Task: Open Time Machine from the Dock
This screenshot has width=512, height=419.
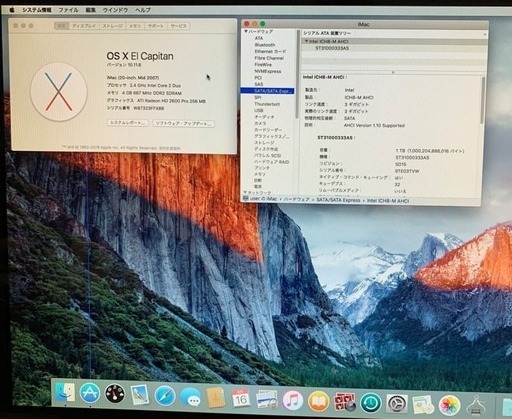Action: (x=371, y=403)
